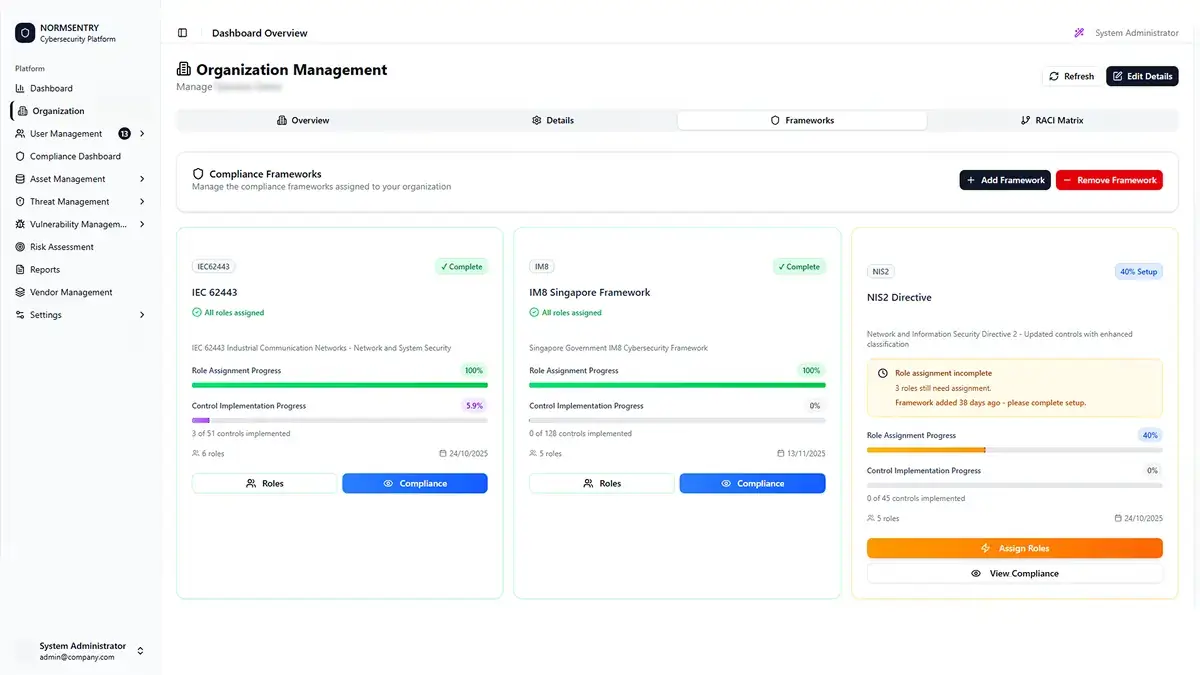The image size is (1200, 675).
Task: Click the Settings sliders icon in sidebar
Action: pyautogui.click(x=20, y=315)
